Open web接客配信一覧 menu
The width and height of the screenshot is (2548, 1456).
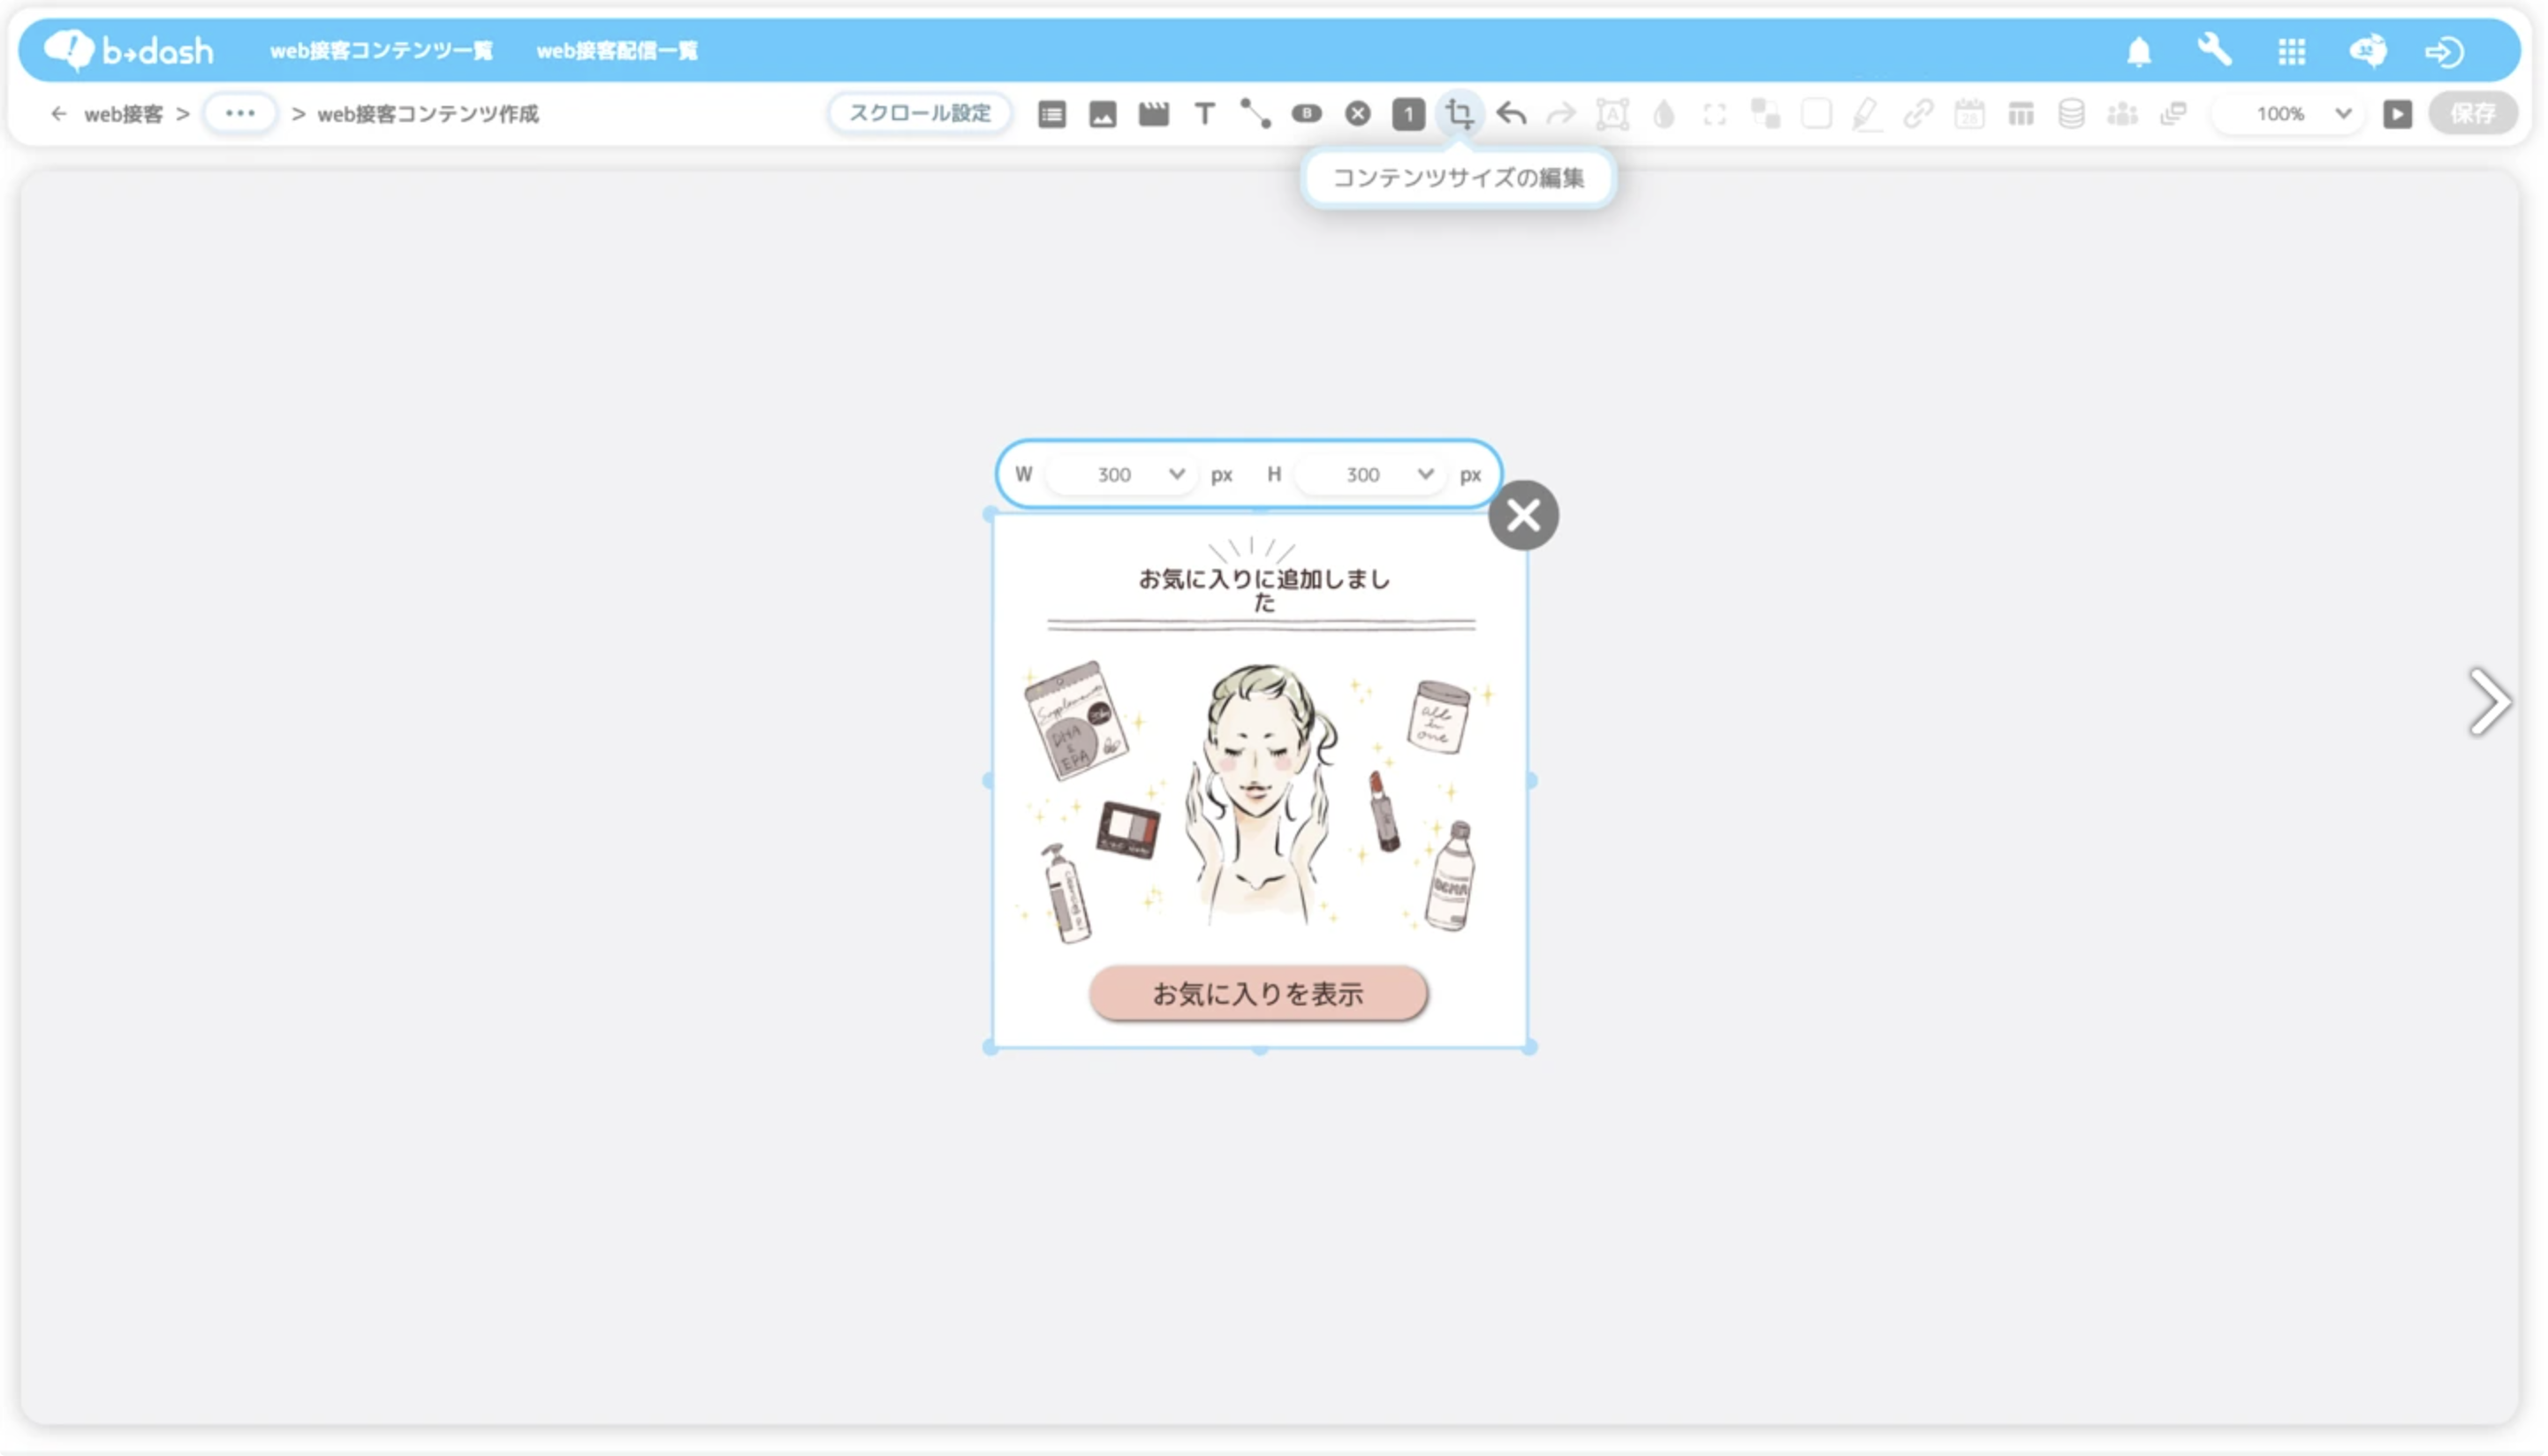617,51
